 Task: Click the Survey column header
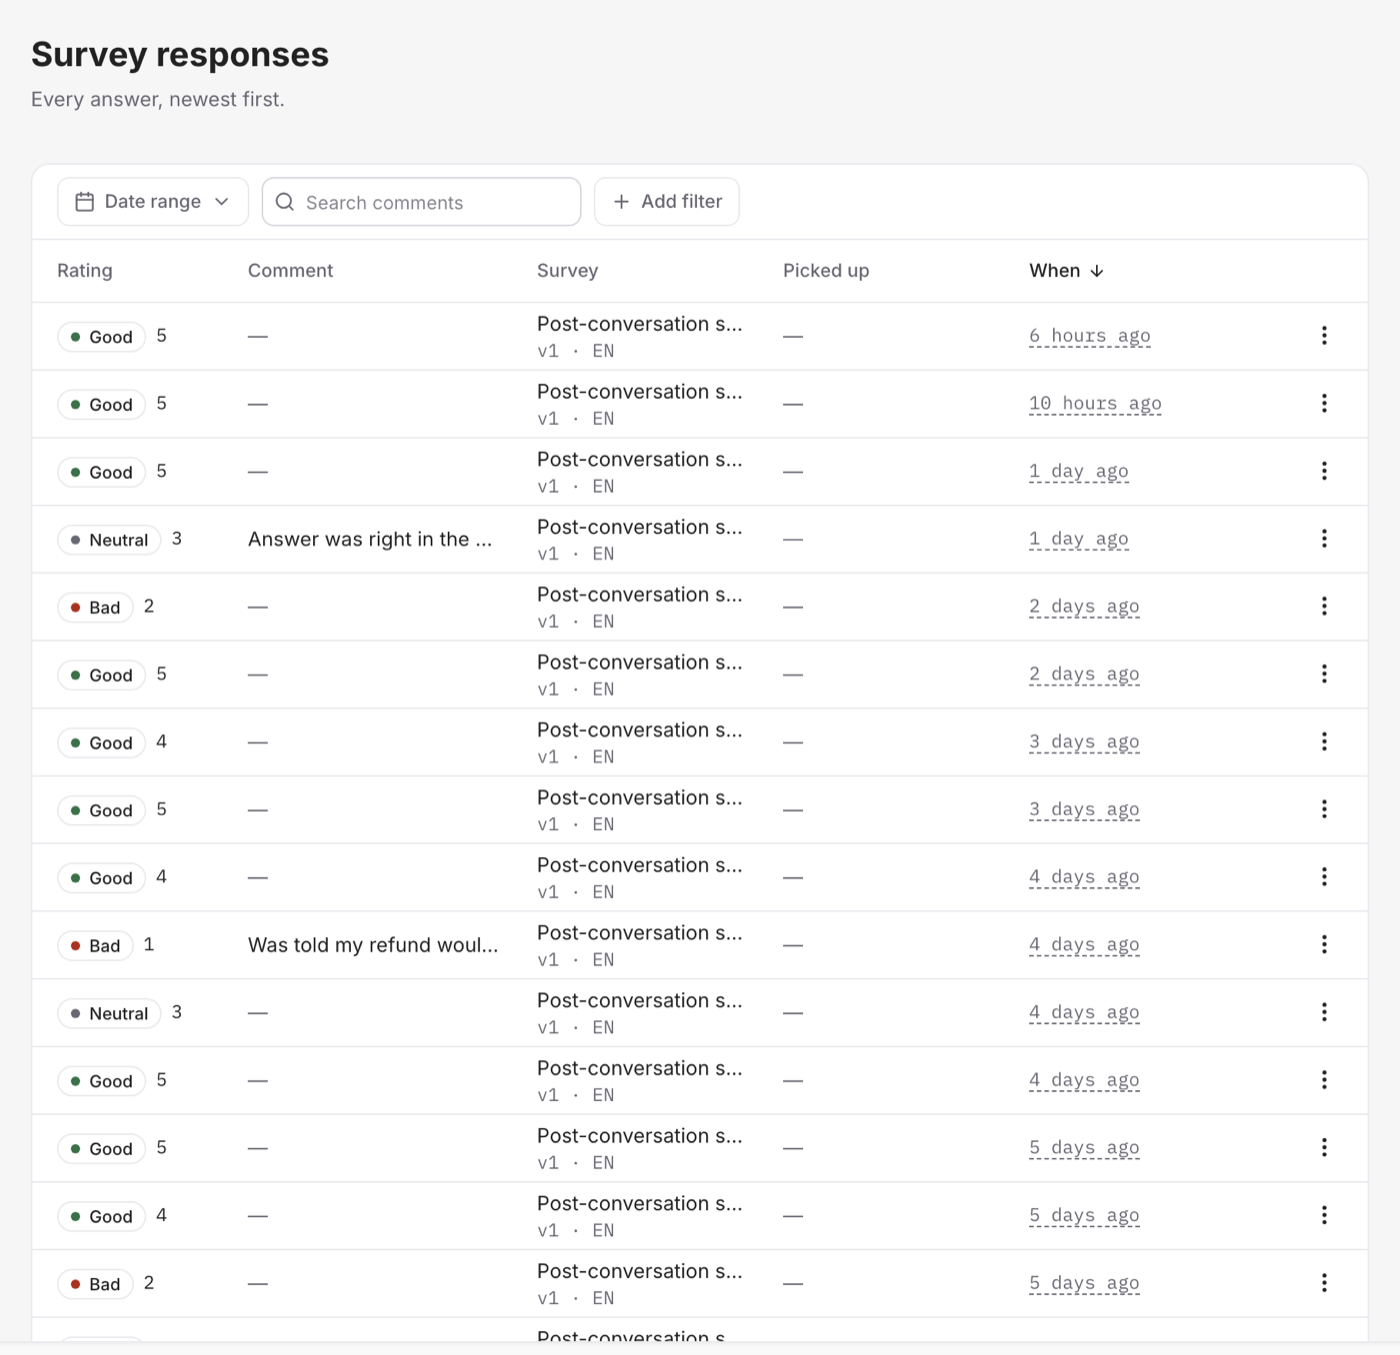pyautogui.click(x=567, y=271)
